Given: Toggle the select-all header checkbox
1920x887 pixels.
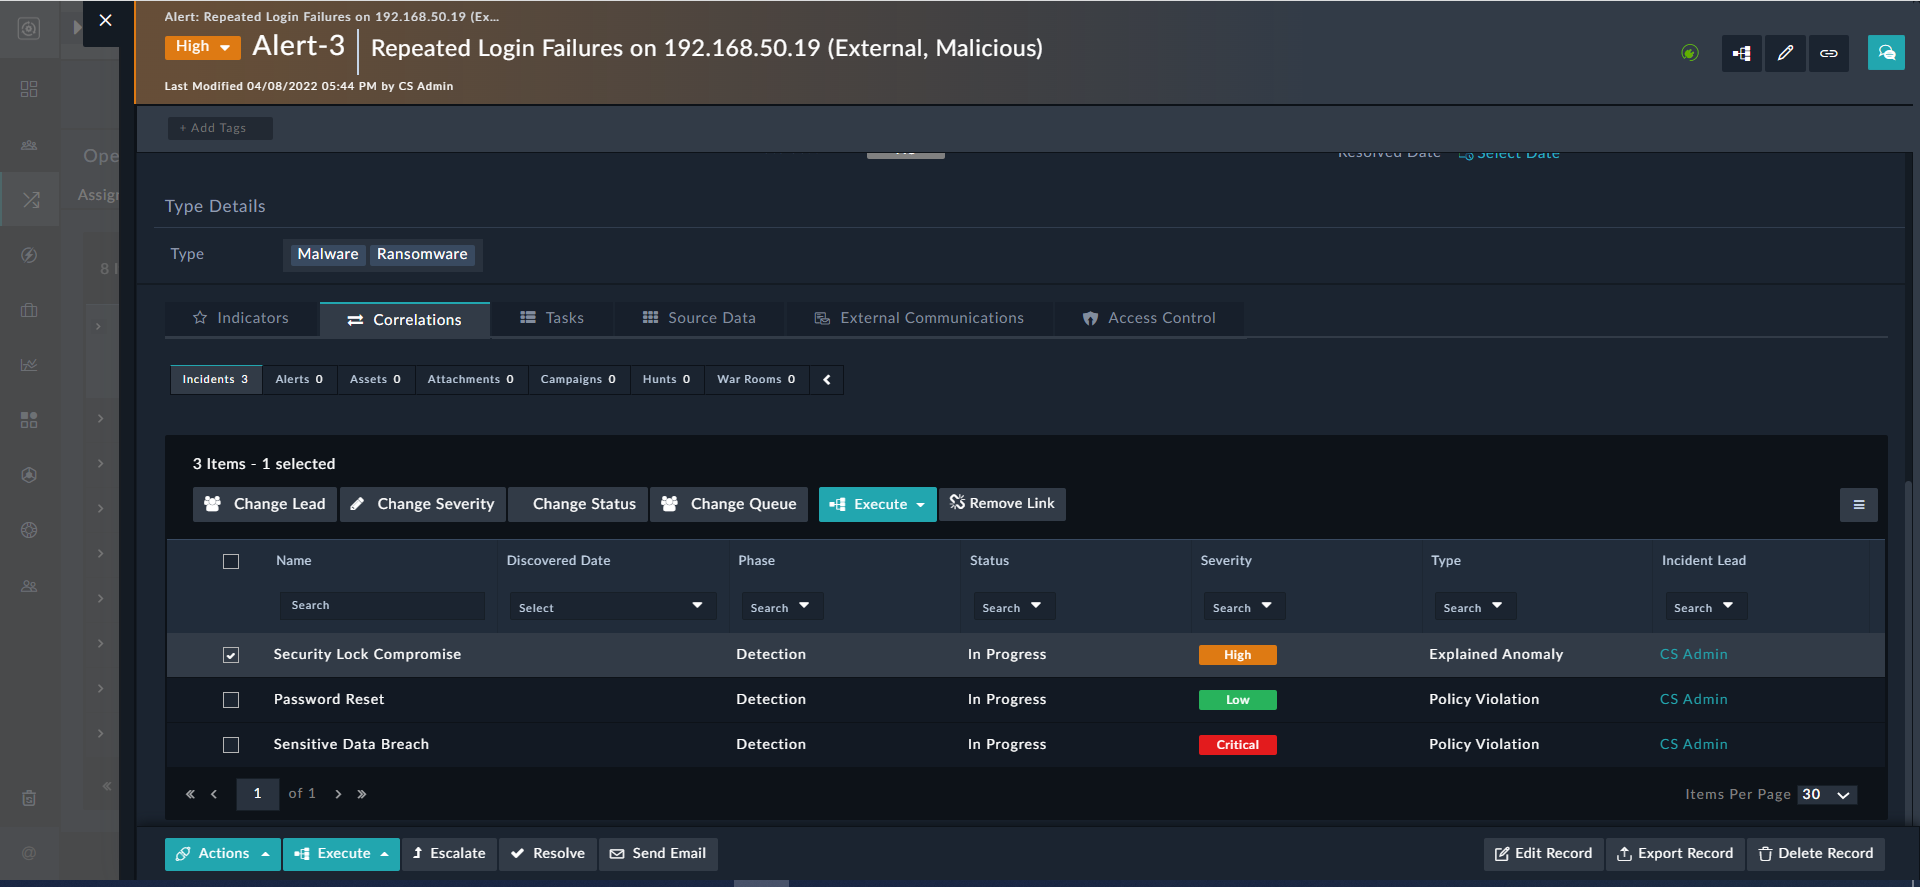Looking at the screenshot, I should pos(231,561).
